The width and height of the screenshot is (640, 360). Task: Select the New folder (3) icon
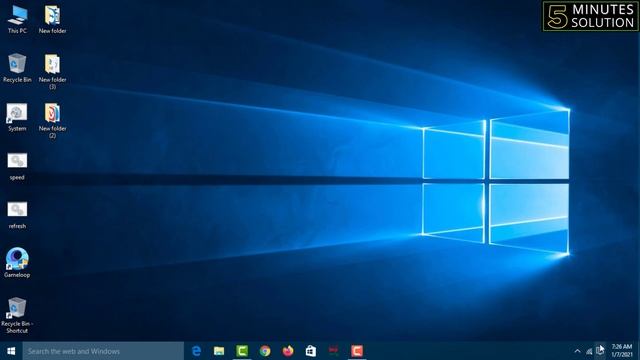pyautogui.click(x=53, y=71)
